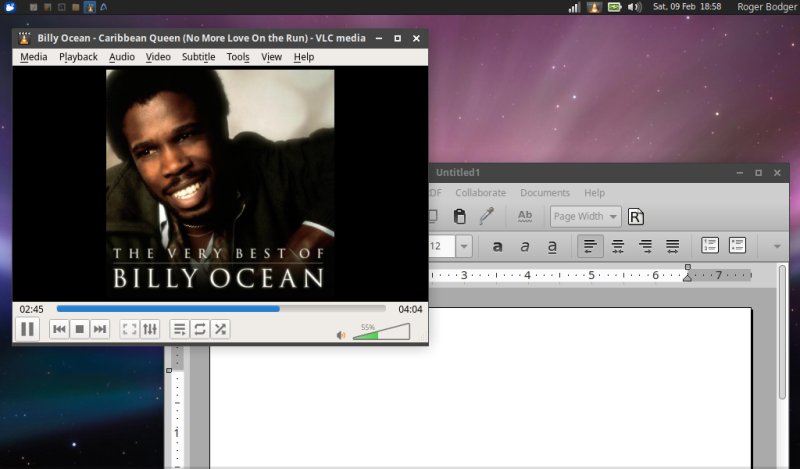The width and height of the screenshot is (800, 469).
Task: Toggle shuffle playback in VLC
Action: tap(220, 329)
